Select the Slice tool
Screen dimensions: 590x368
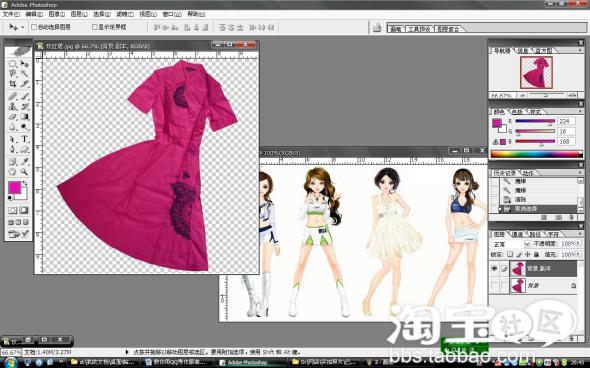24,84
